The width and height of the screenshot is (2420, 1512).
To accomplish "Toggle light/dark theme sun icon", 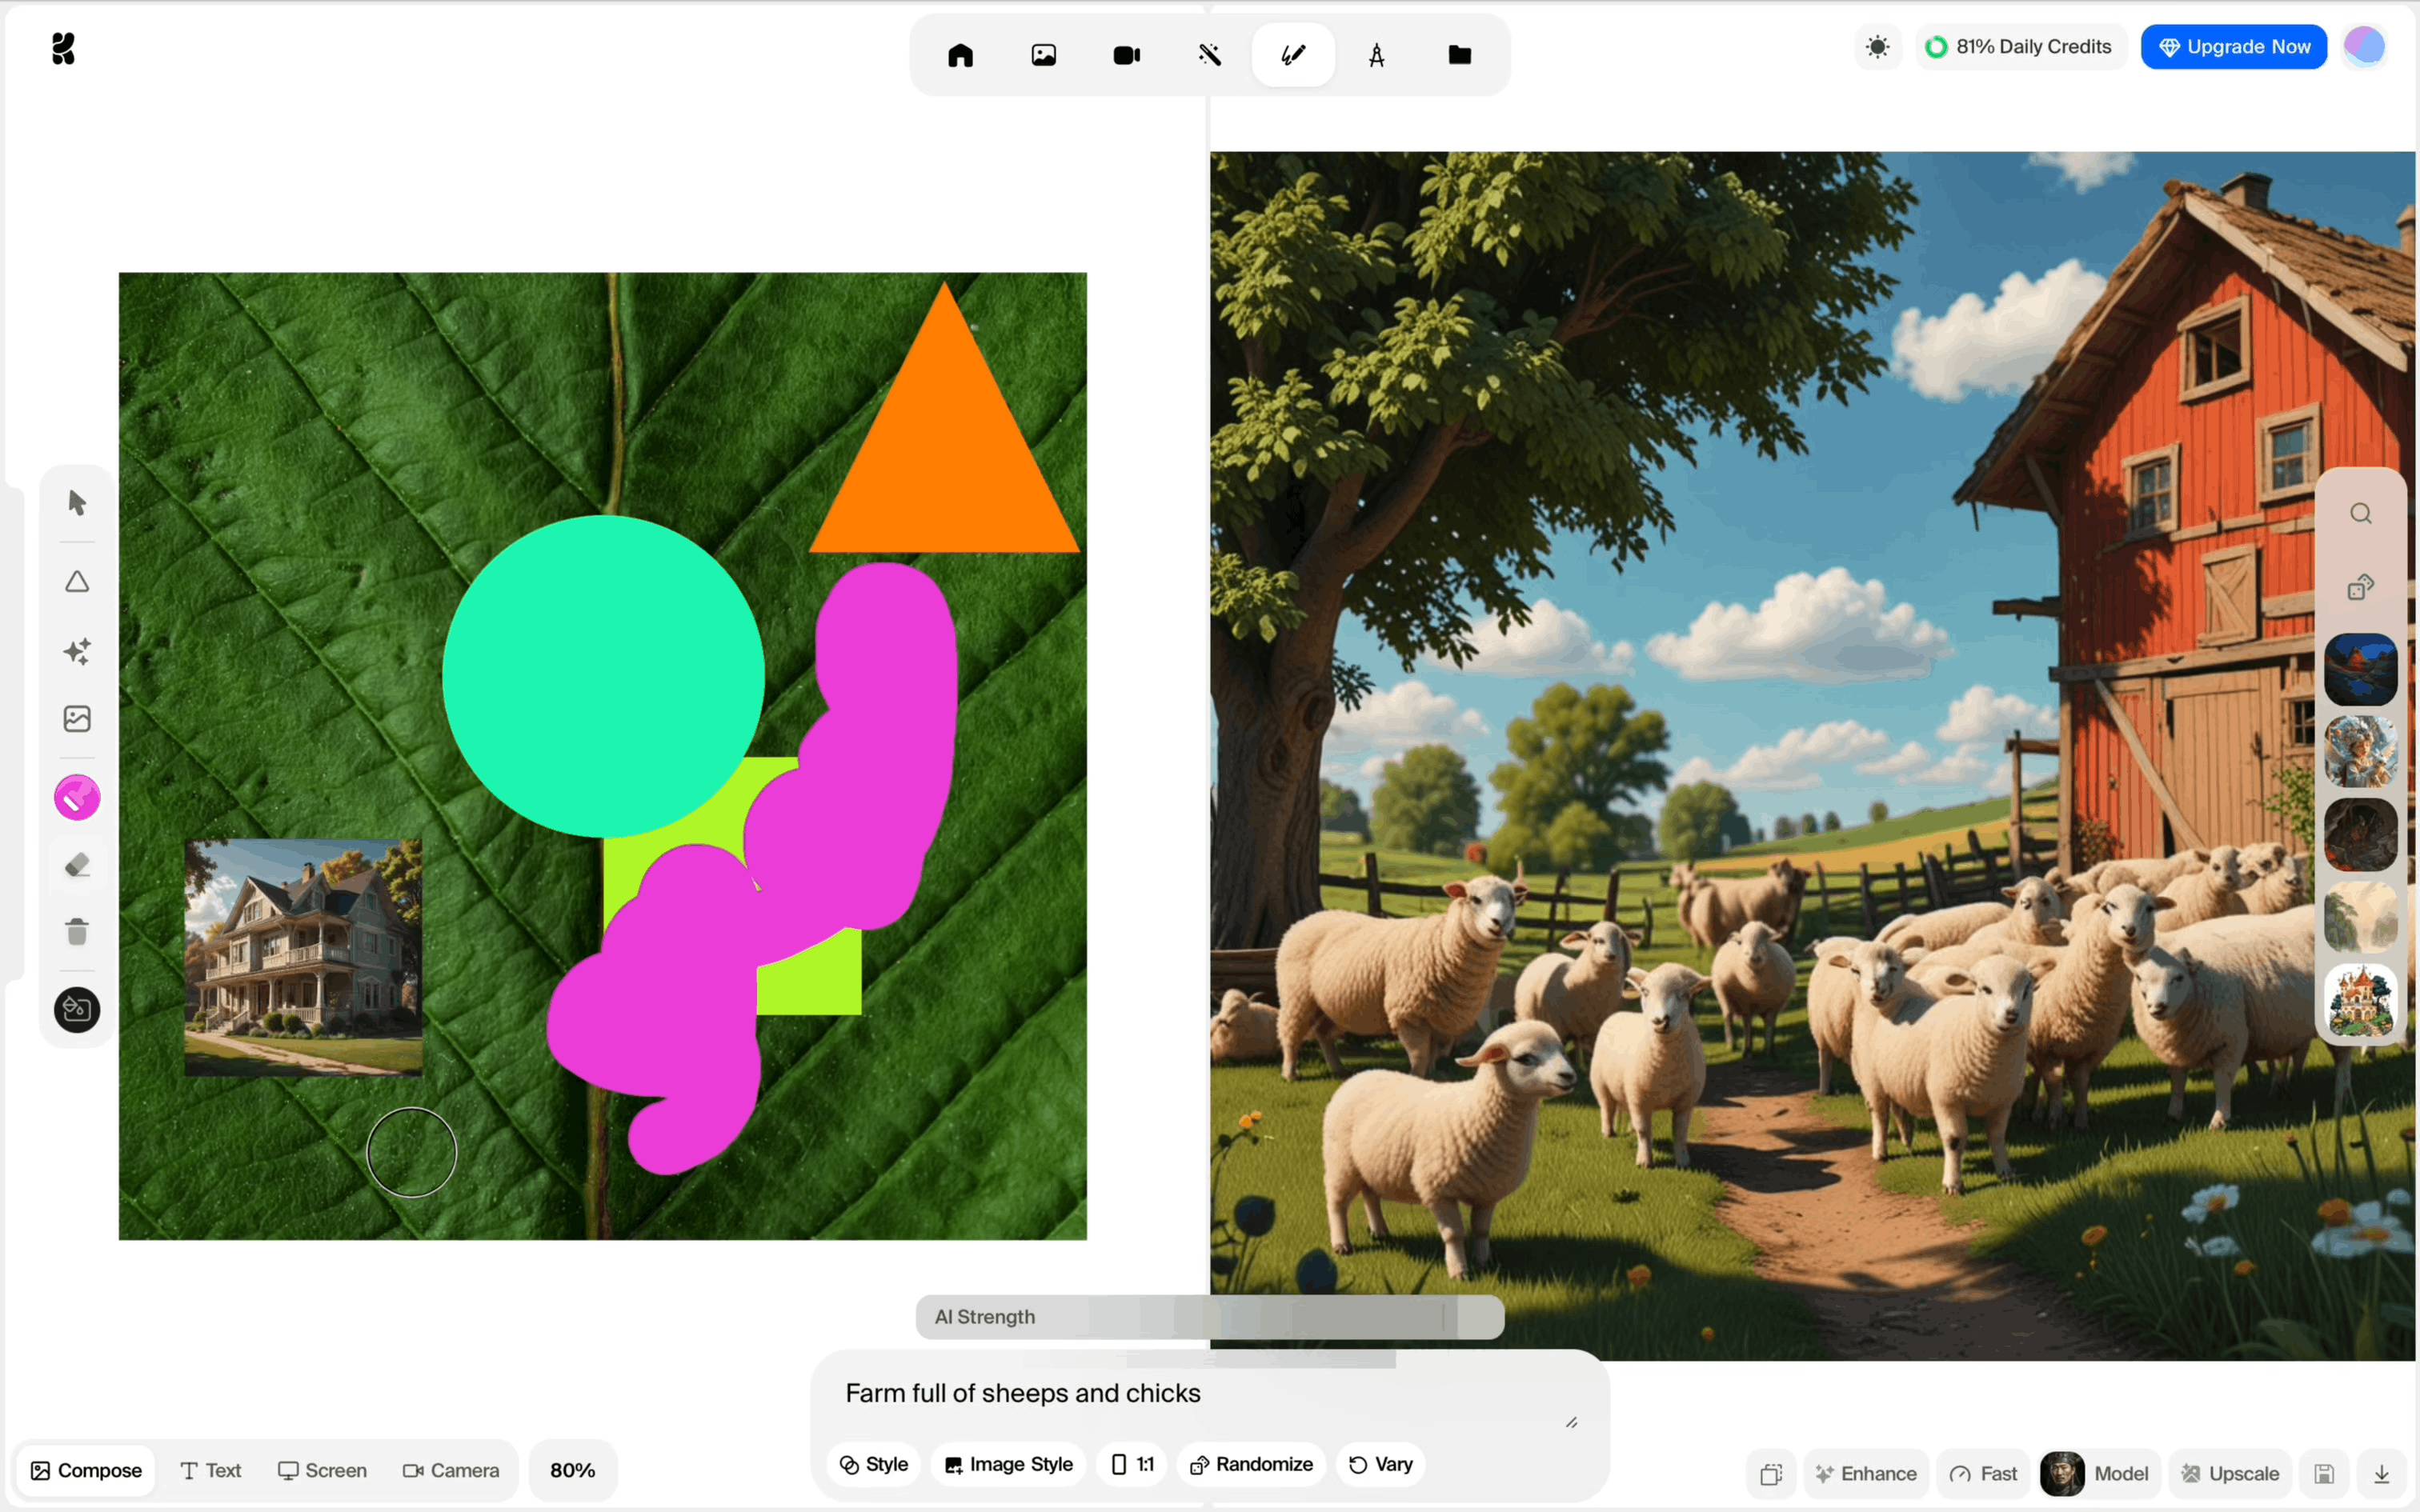I will pos(1877,47).
